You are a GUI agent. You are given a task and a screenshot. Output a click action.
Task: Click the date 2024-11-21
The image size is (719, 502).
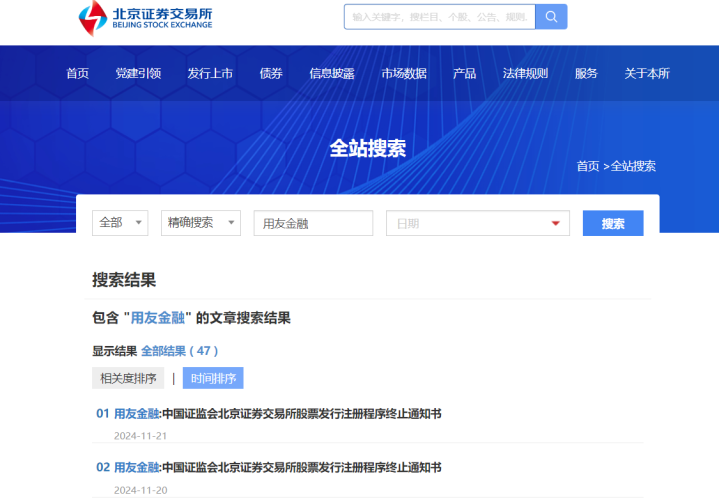pos(140,436)
